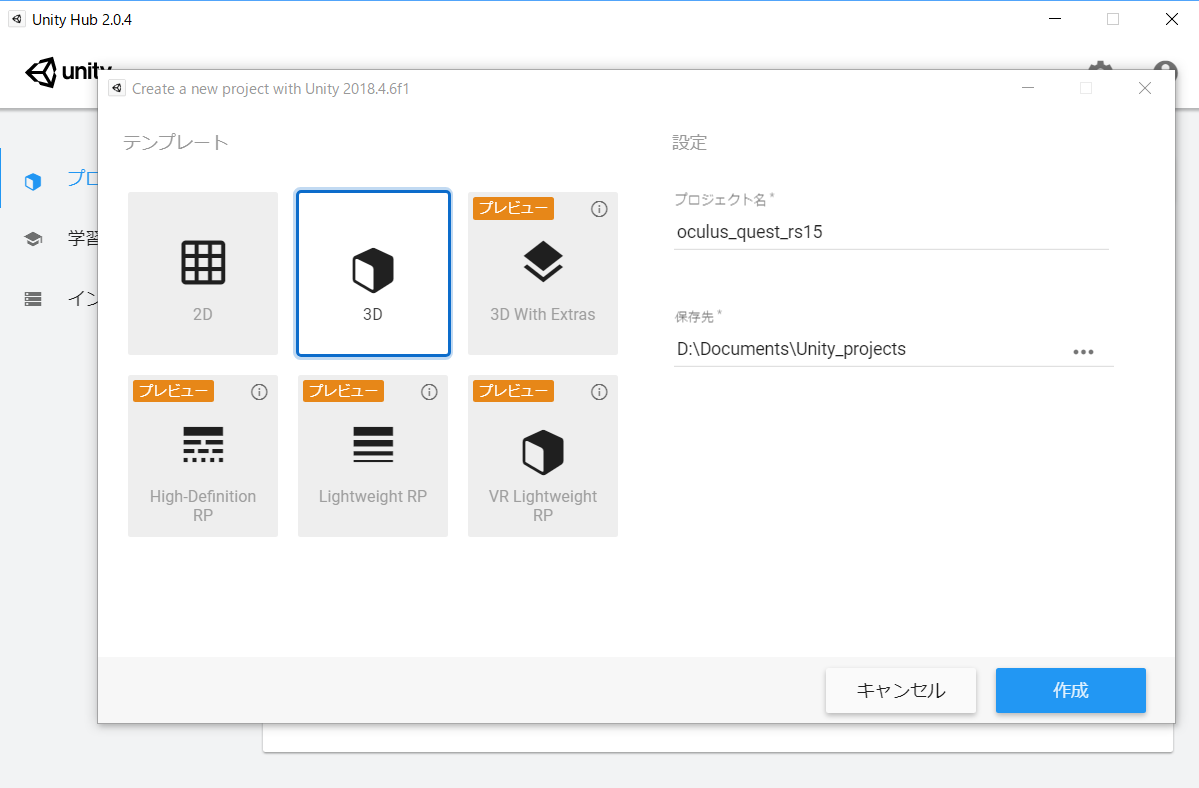Open Projects section cube icon in Hub sidebar
The image size is (1199, 788).
pos(33,181)
